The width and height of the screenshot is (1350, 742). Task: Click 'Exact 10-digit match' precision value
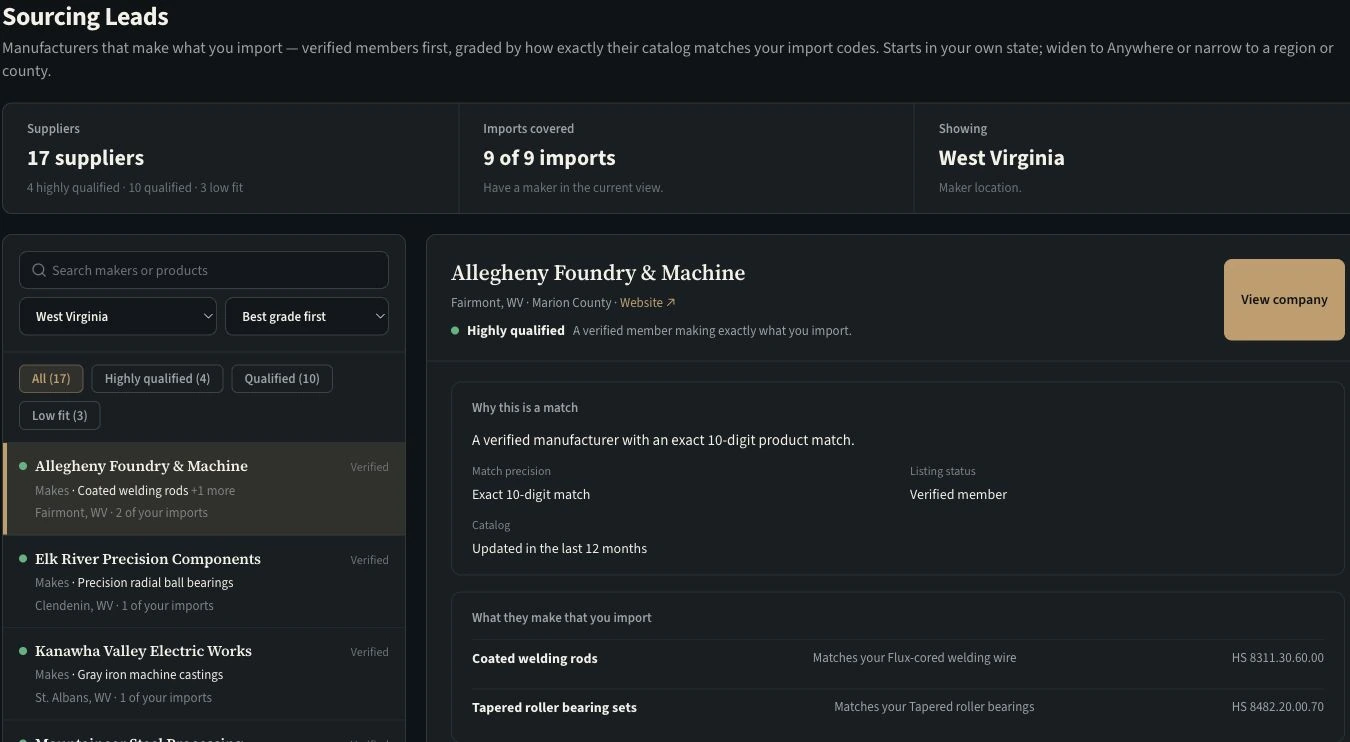coord(531,494)
